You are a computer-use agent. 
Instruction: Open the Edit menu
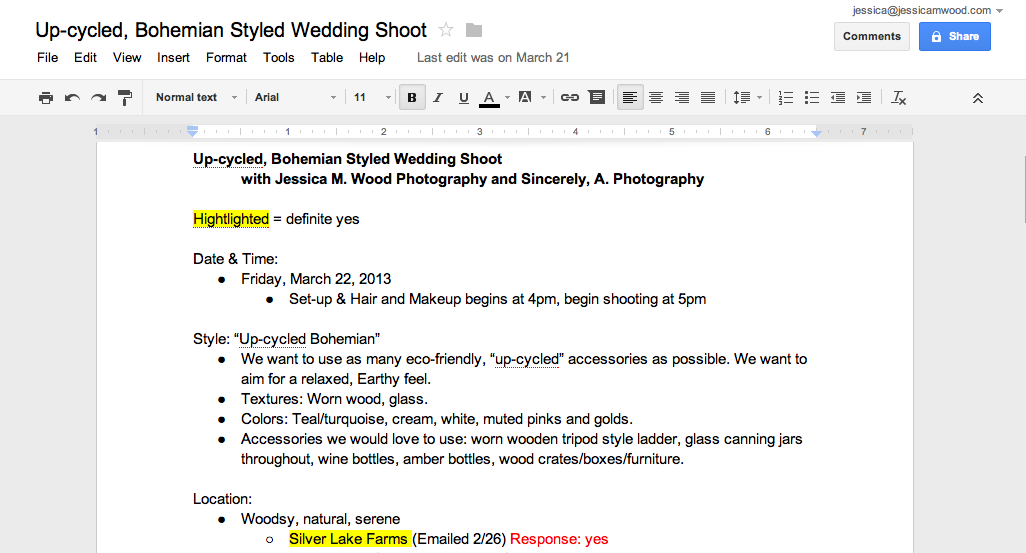[85, 58]
